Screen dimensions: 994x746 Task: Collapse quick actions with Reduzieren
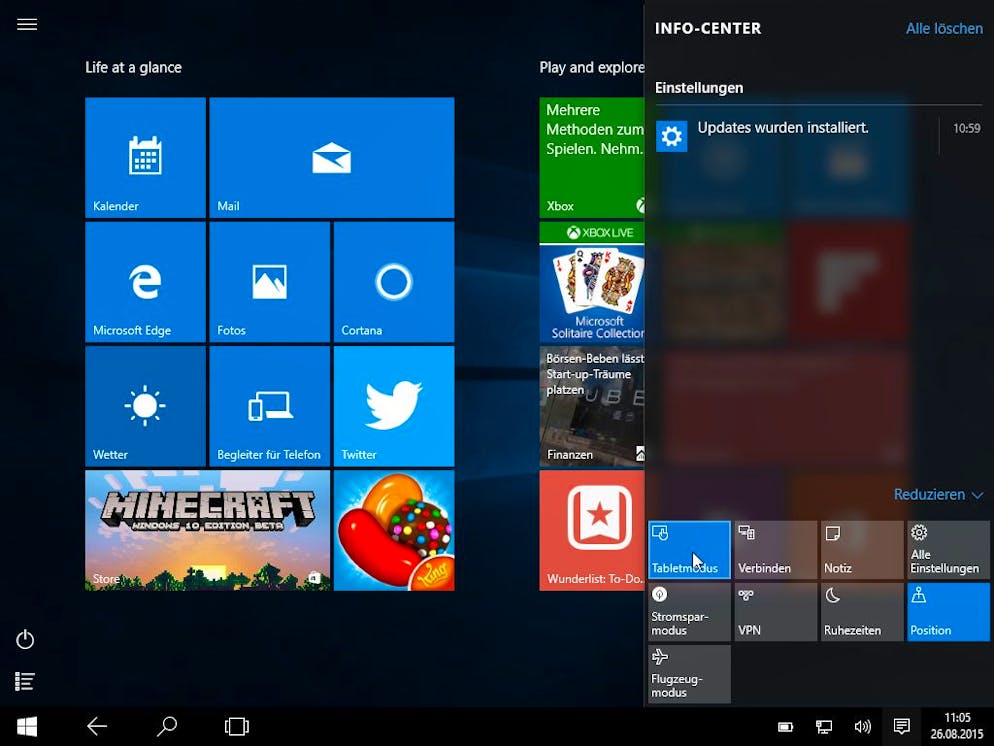pyautogui.click(x=938, y=494)
